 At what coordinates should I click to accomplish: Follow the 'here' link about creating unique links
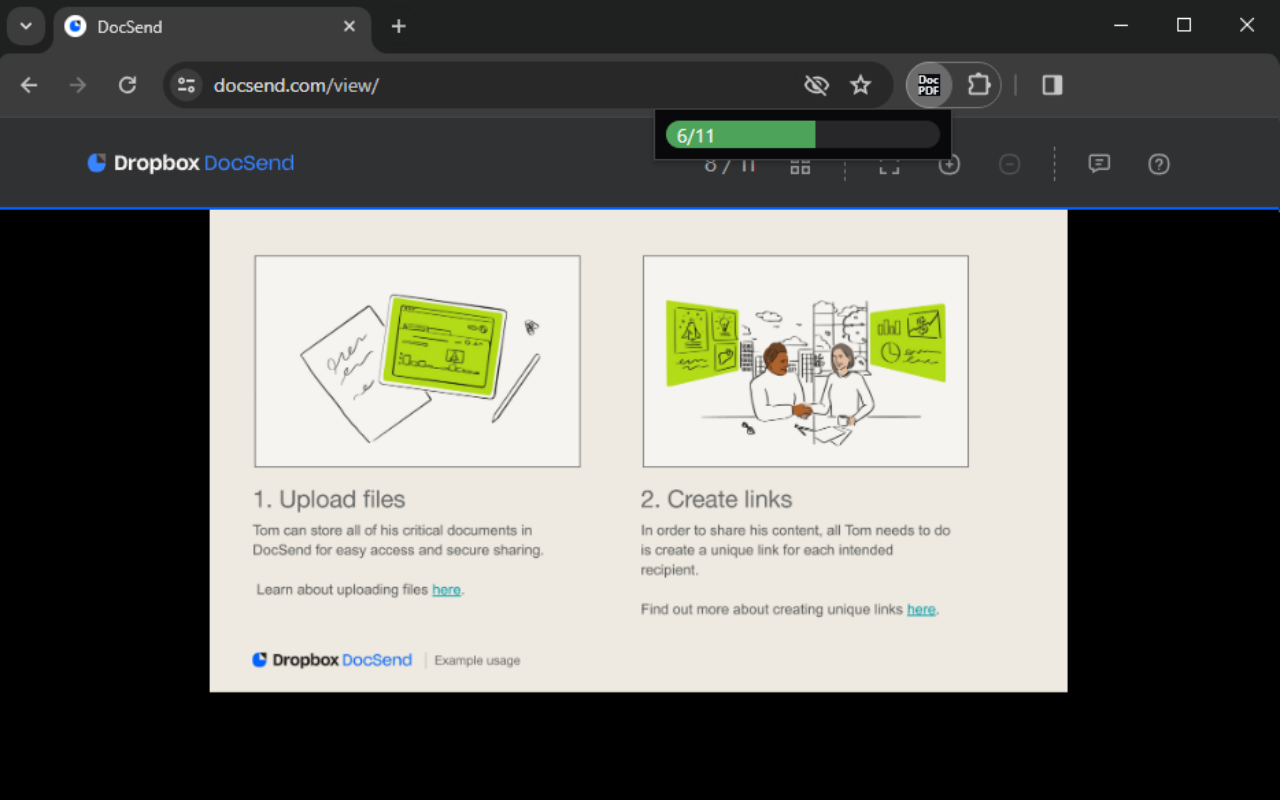(921, 609)
